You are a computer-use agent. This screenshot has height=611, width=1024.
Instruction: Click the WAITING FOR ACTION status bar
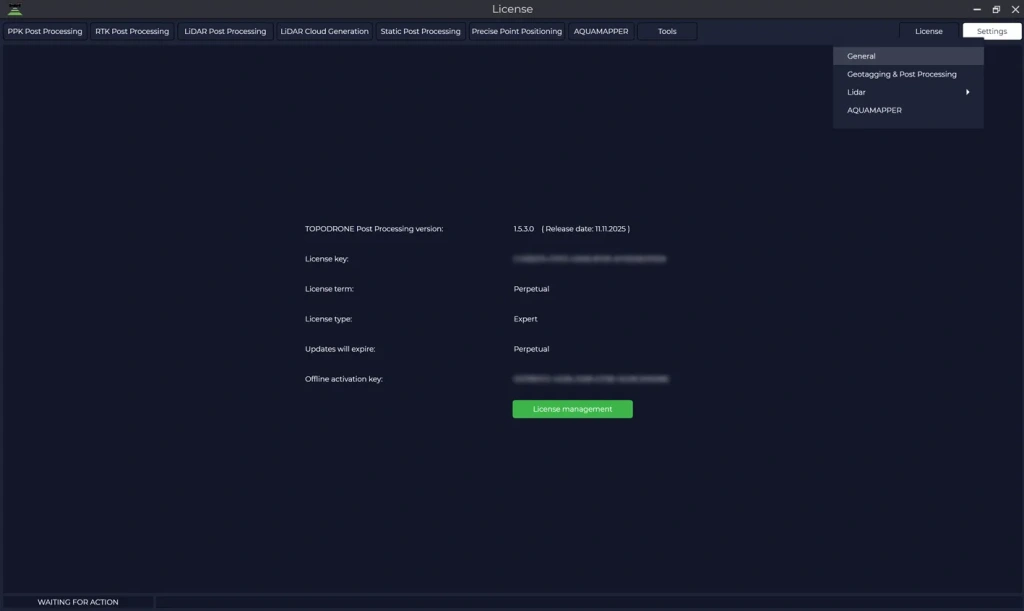(x=77, y=601)
